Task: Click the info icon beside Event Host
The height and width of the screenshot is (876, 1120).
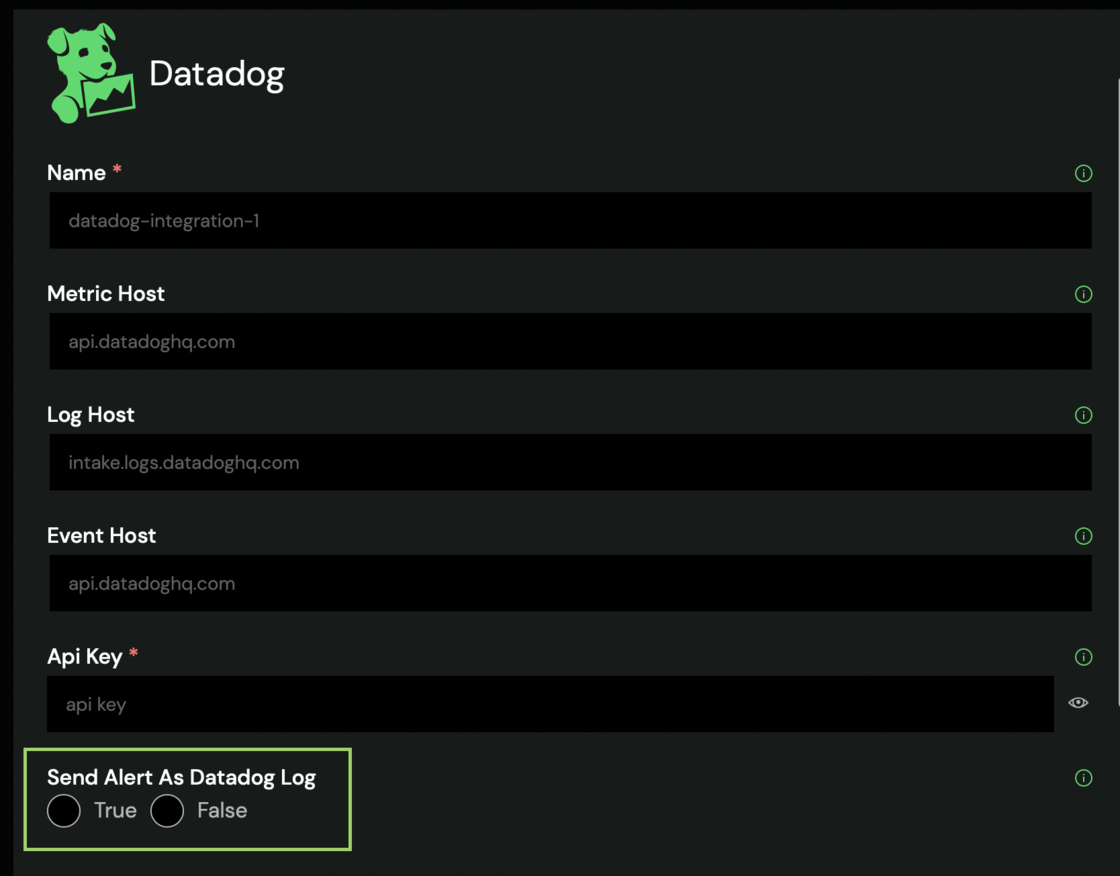Action: point(1083,535)
